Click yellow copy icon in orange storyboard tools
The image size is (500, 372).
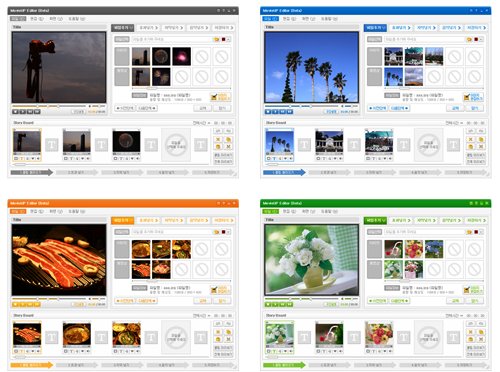(x=228, y=332)
